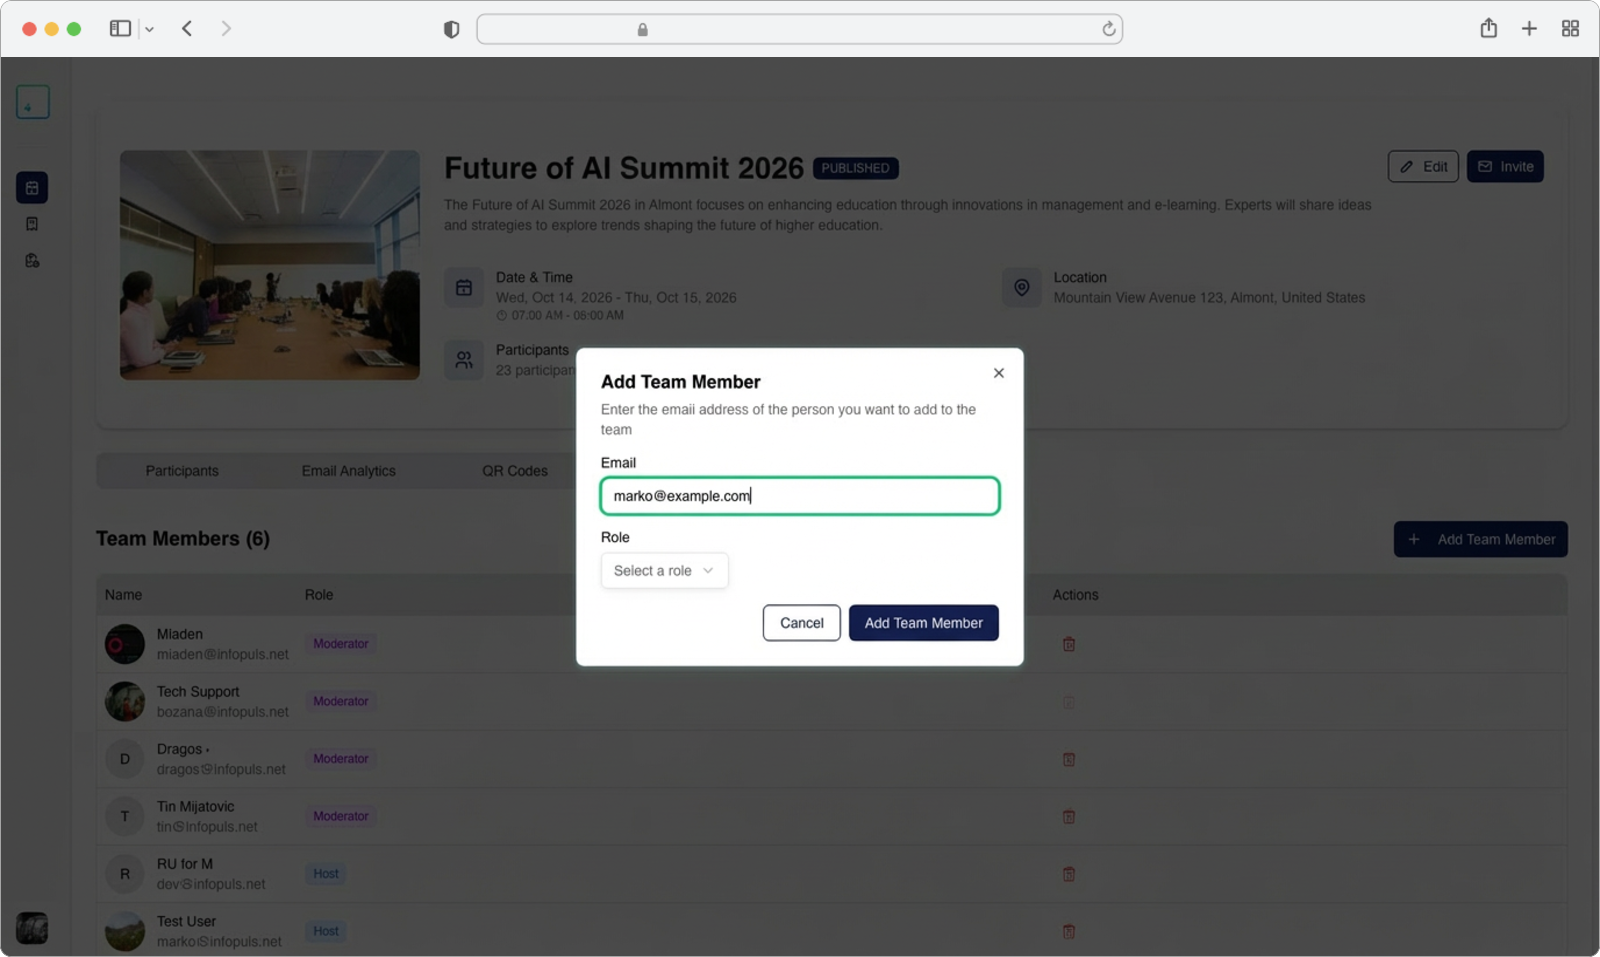
Task: Open the Select a role dropdown
Action: [x=664, y=570]
